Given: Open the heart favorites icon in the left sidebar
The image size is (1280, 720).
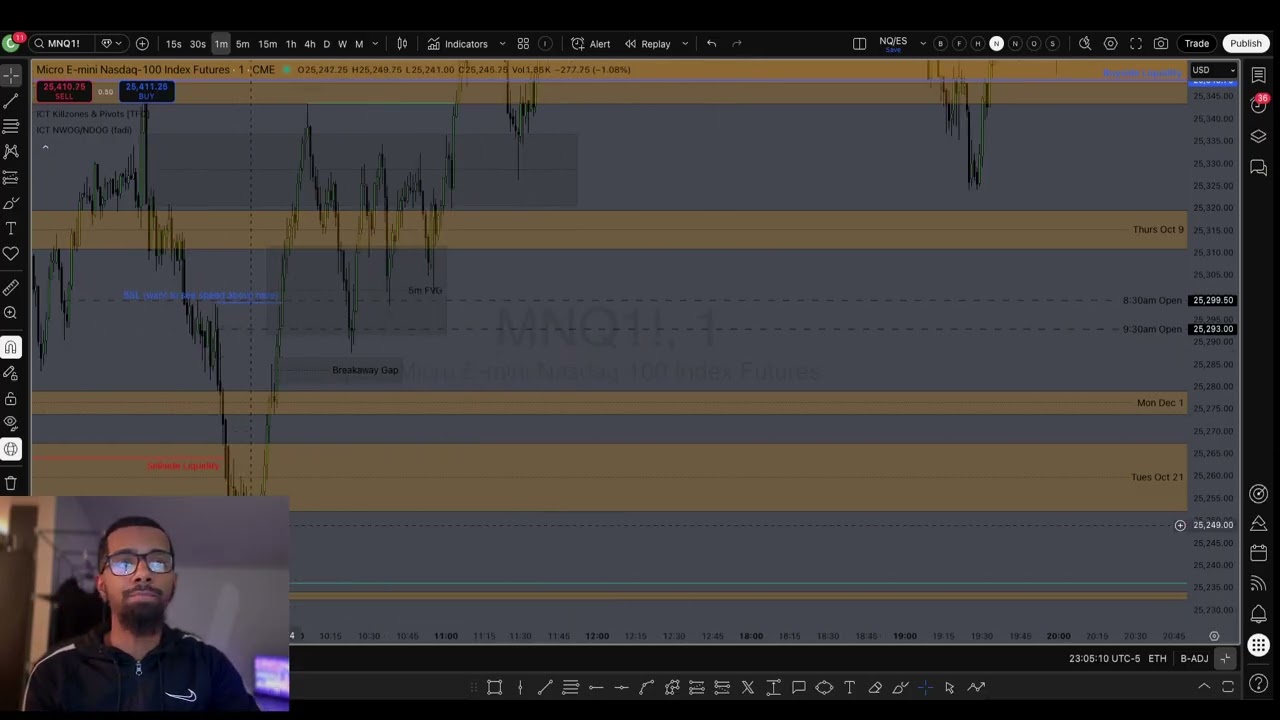Looking at the screenshot, I should click(11, 254).
